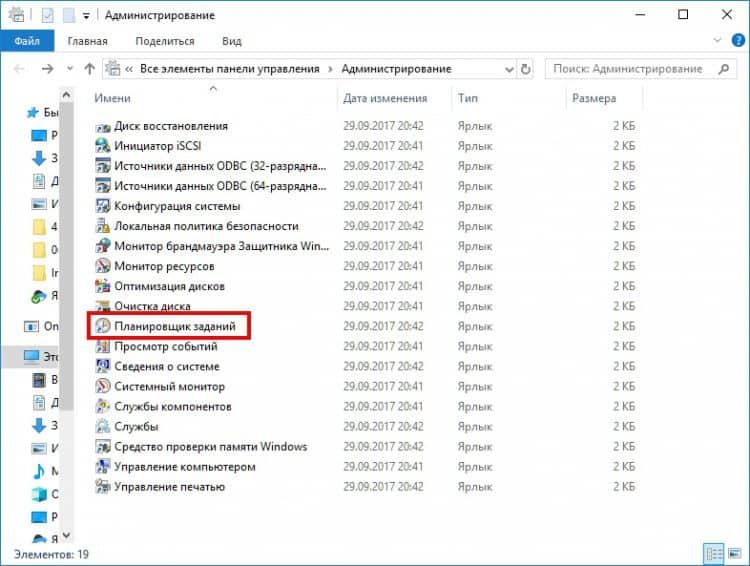Click the Управление печатью icon
This screenshot has height=566, width=750.
[103, 487]
